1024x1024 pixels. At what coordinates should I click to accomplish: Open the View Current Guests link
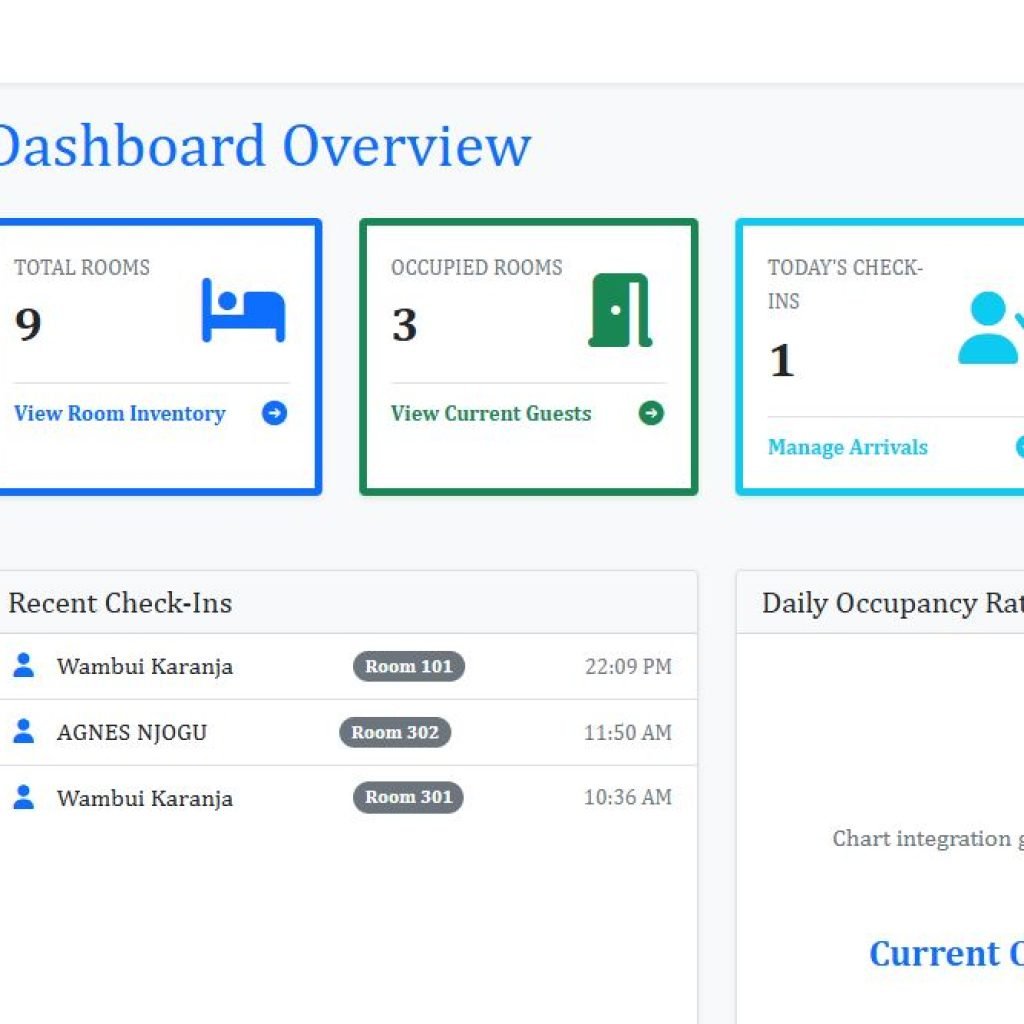click(491, 414)
